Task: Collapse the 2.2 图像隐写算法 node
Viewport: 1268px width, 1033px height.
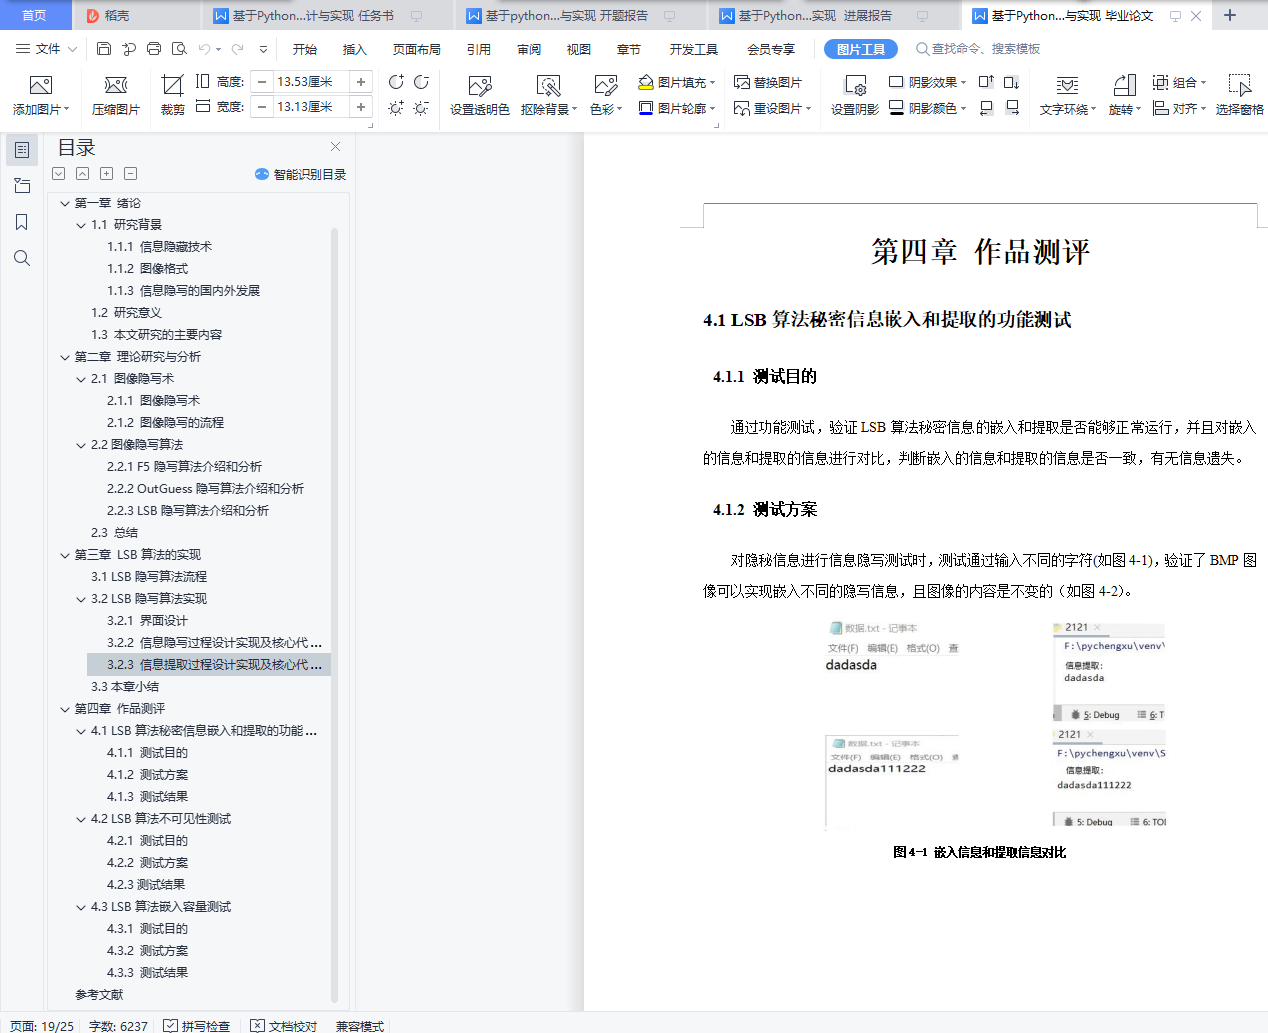Action: pyautogui.click(x=81, y=445)
